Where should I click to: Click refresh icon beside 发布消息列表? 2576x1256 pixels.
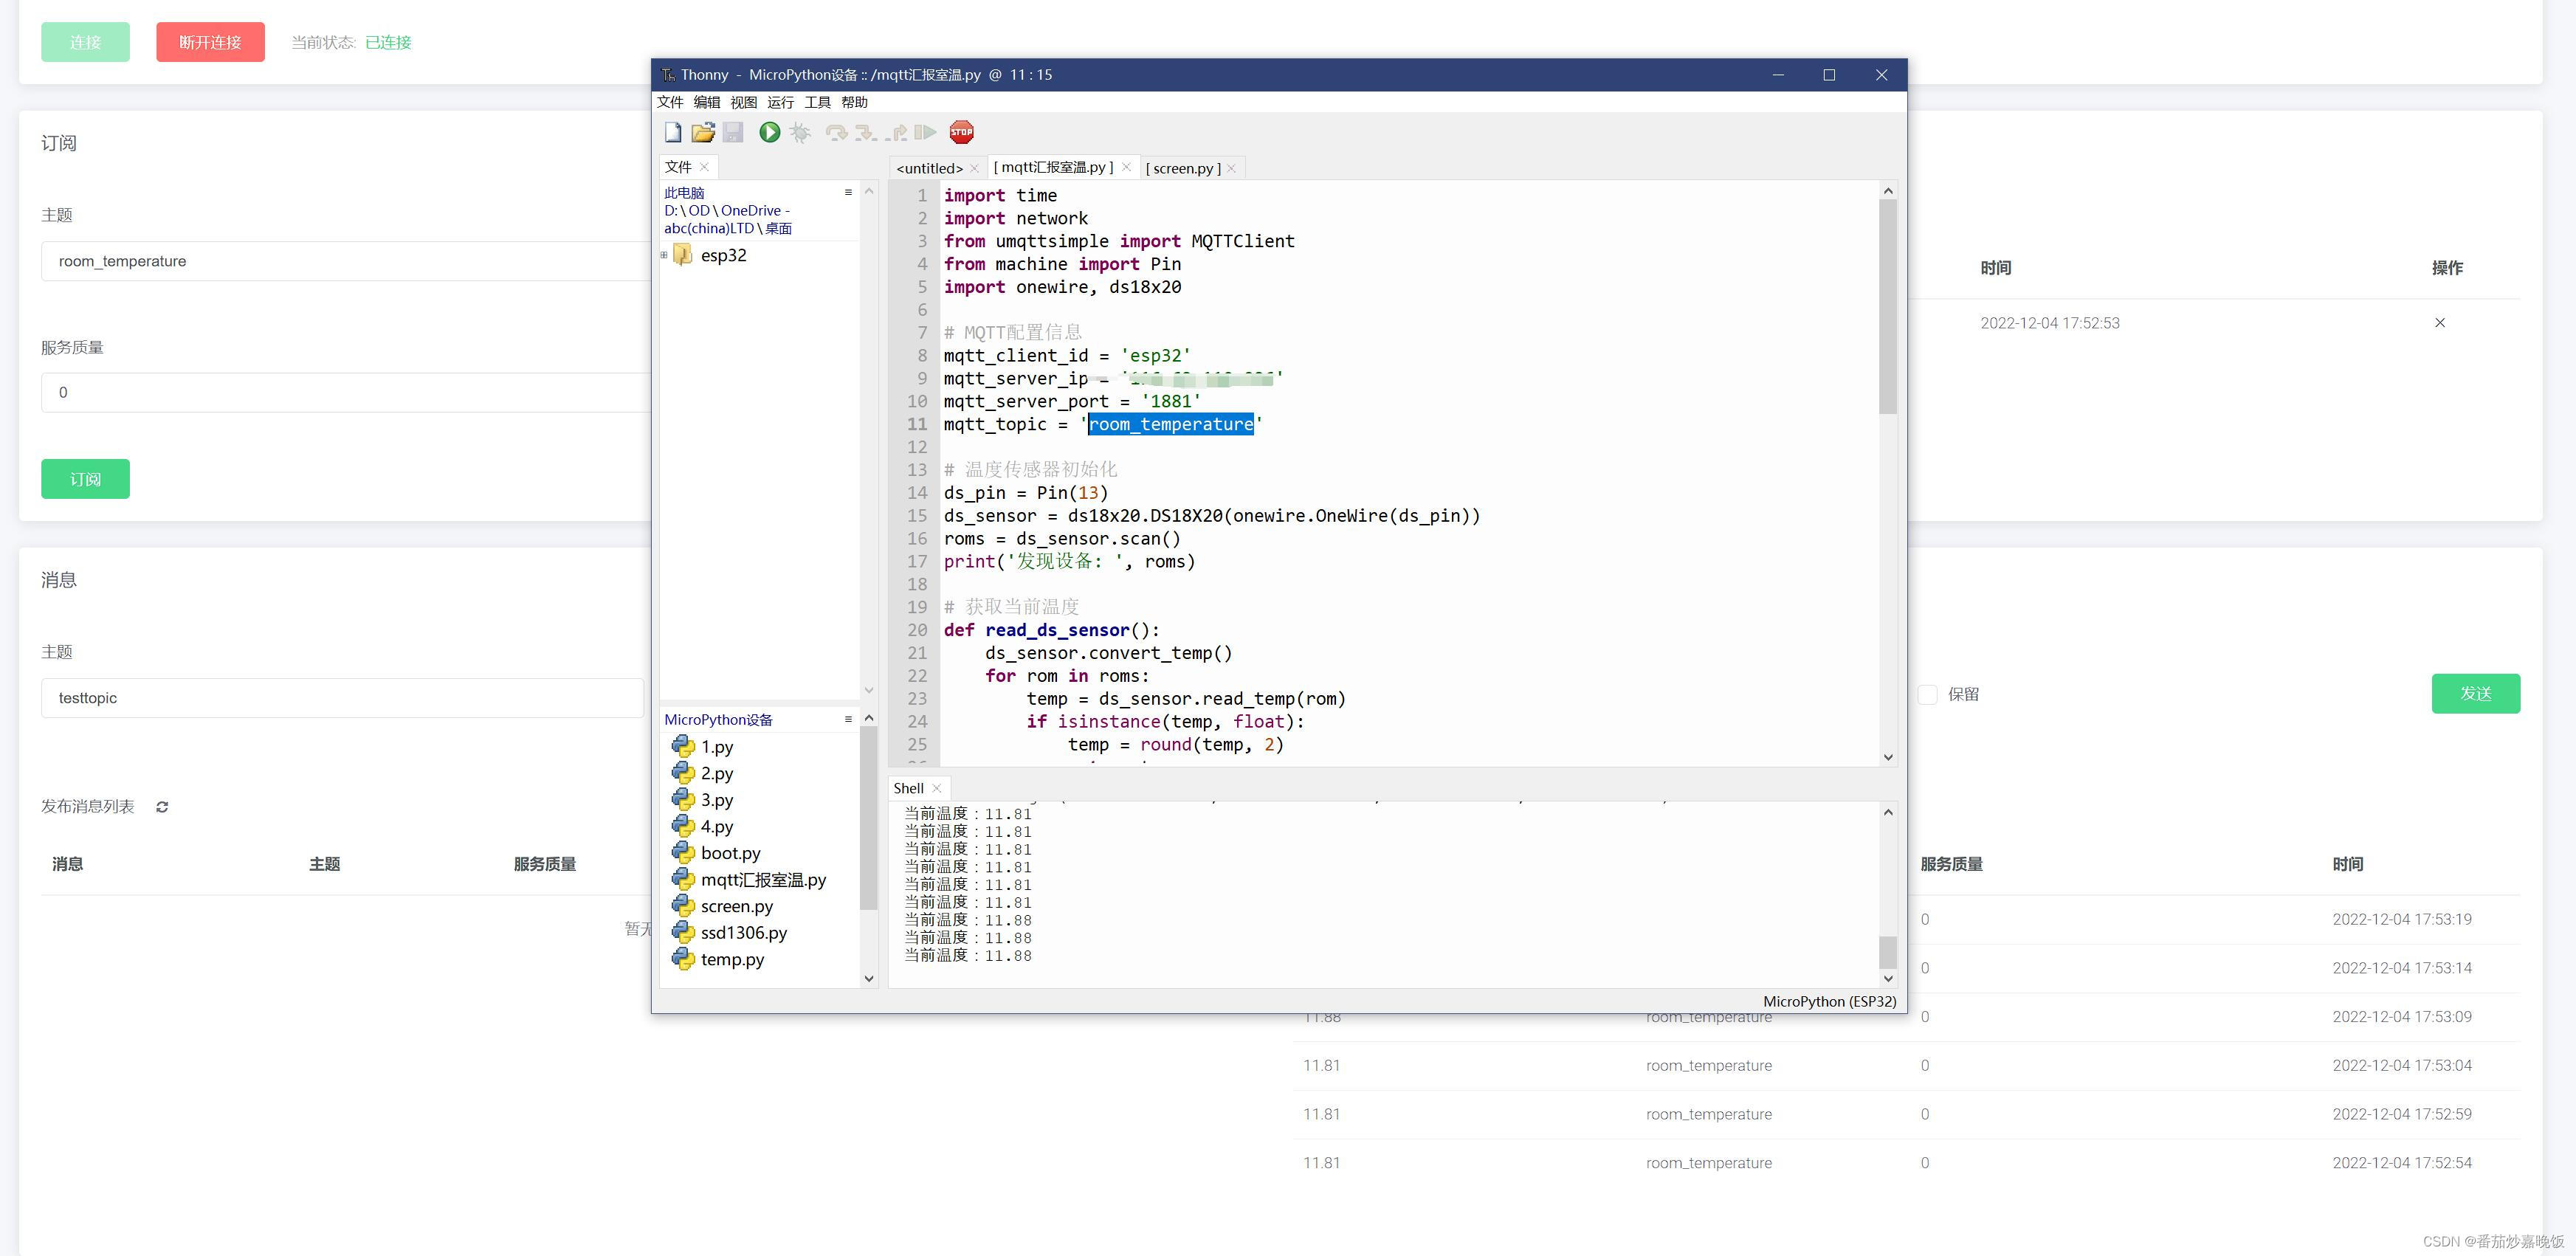click(162, 807)
